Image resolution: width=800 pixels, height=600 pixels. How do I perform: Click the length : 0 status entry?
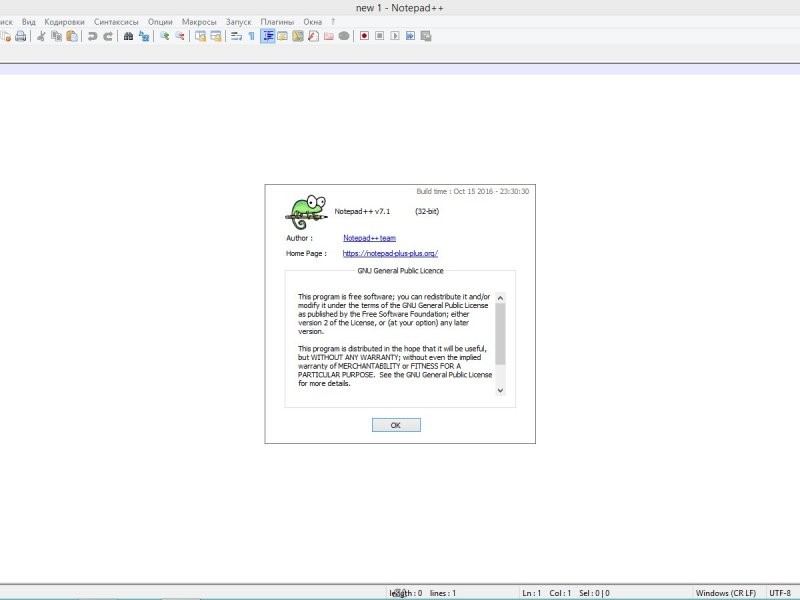(x=406, y=593)
